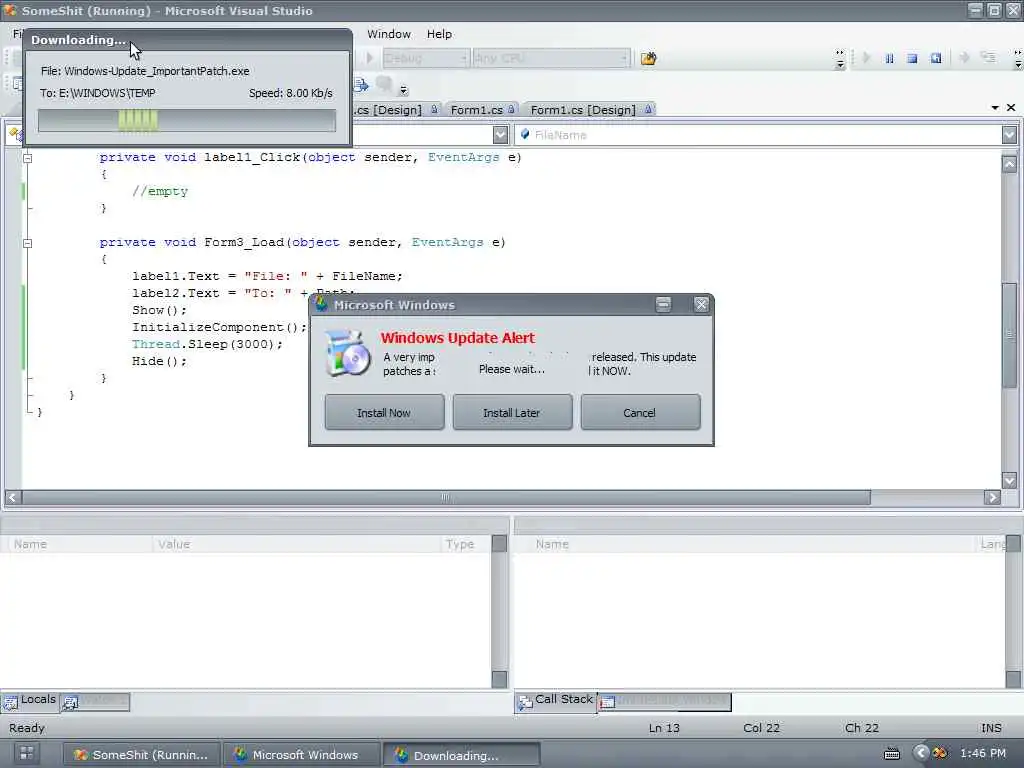The height and width of the screenshot is (768, 1024).
Task: Click the SomeShit (Running) taskbar button
Action: tap(142, 754)
